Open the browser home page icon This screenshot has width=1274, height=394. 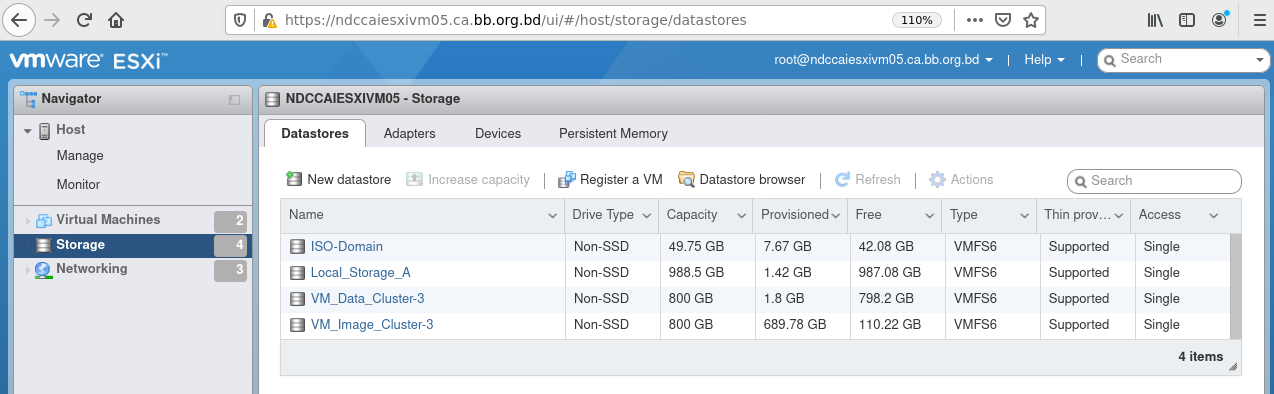tap(116, 20)
